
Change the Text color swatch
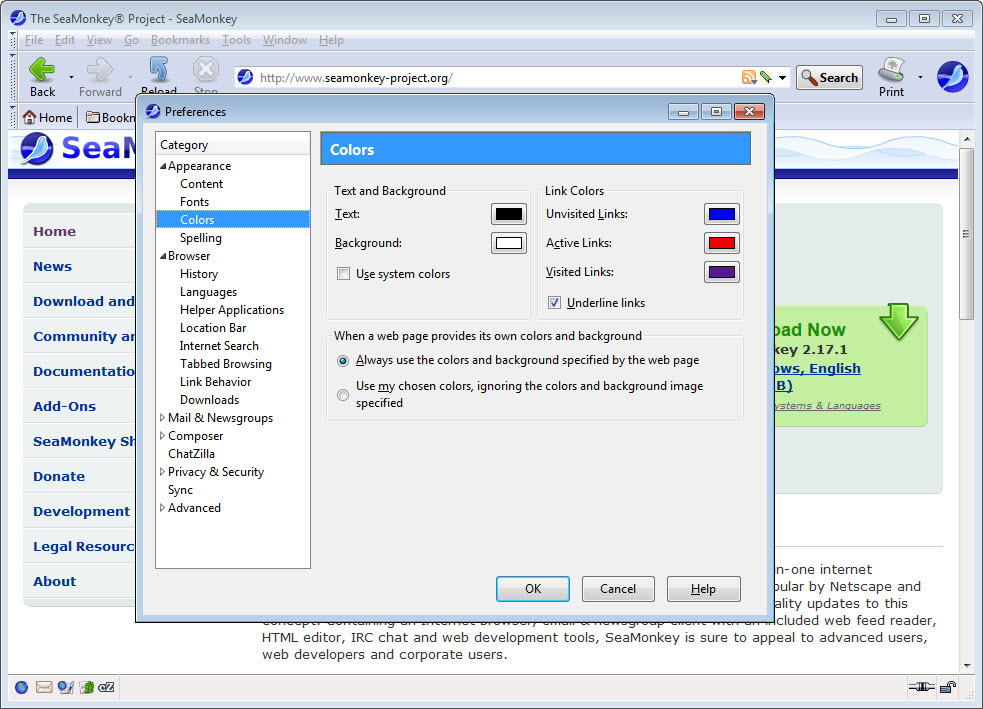coord(508,214)
